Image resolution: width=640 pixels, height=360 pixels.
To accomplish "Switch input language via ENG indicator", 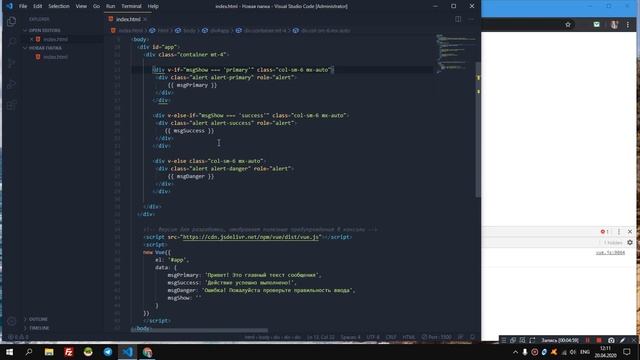I will 585,352.
